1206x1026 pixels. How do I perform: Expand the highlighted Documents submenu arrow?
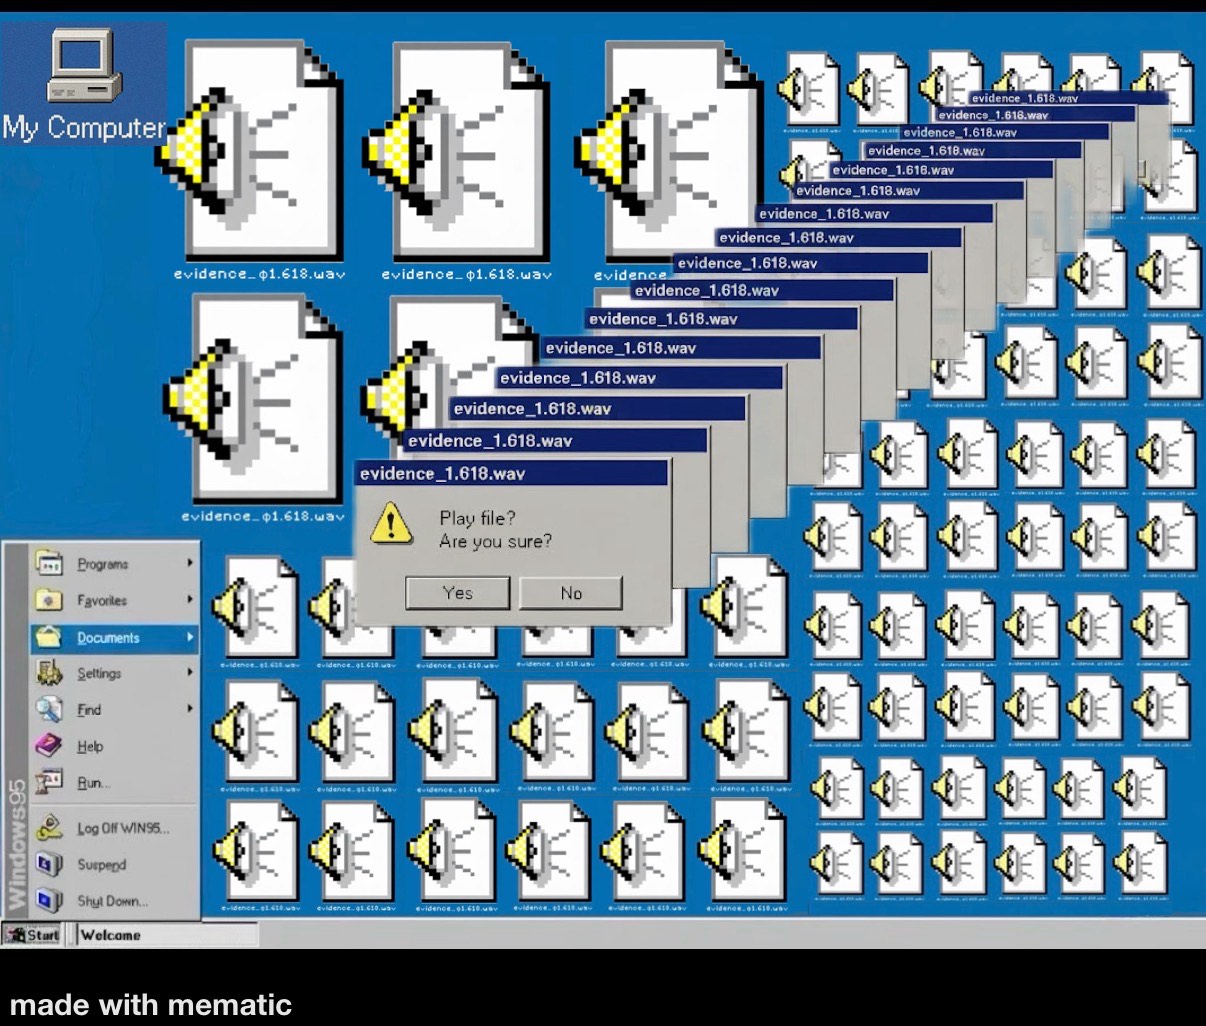(189, 637)
